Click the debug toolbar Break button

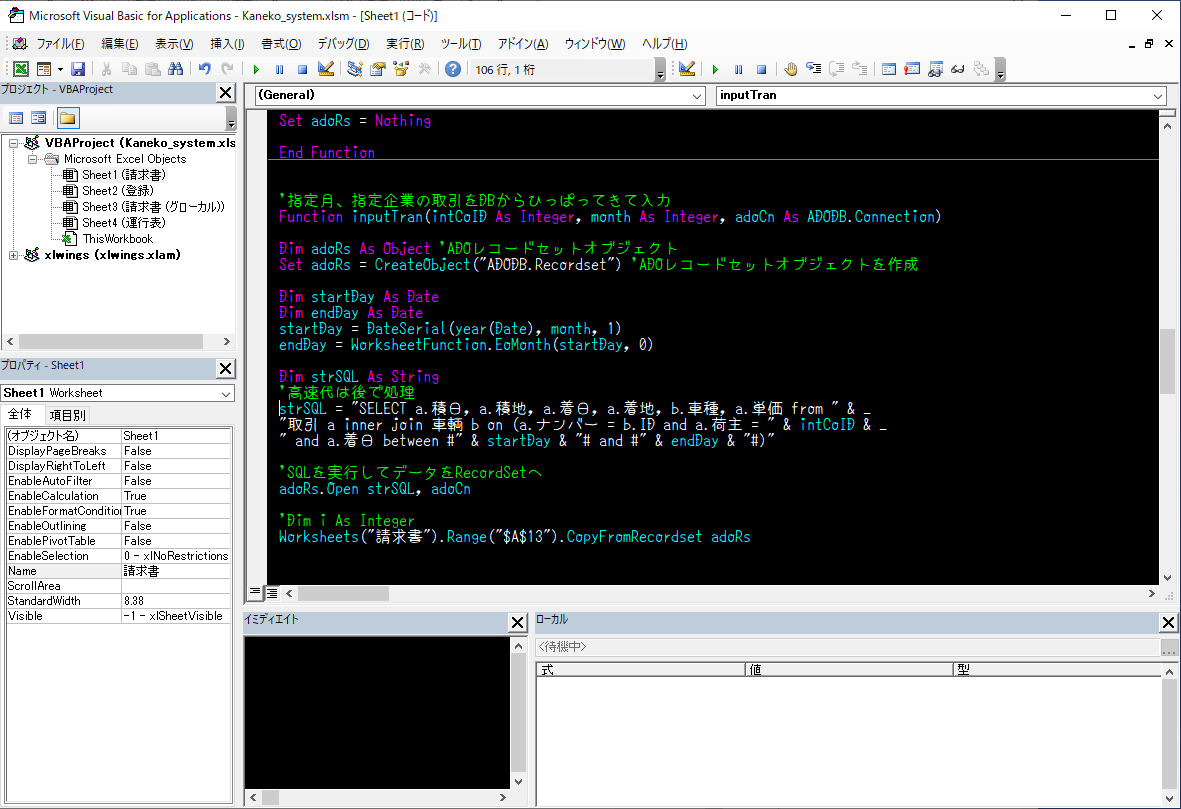pos(739,69)
